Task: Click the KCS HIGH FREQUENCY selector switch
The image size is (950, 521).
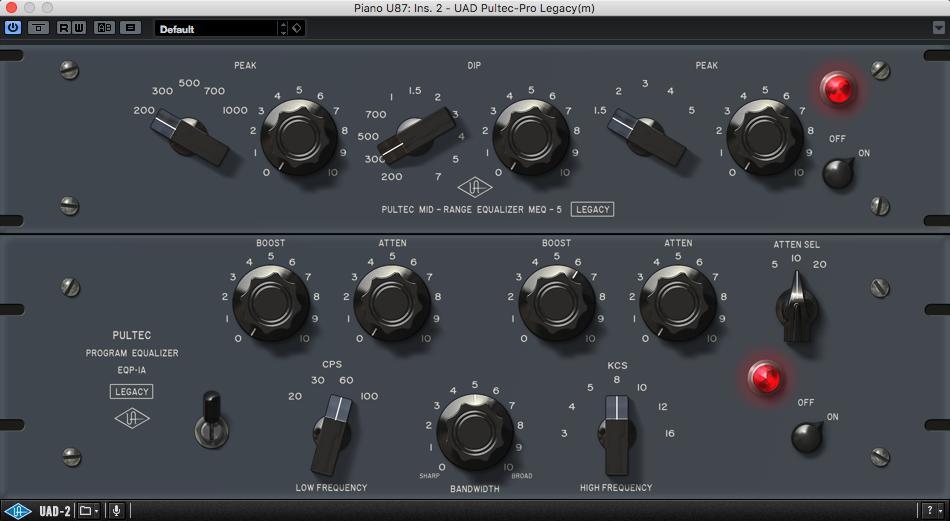Action: (x=616, y=435)
